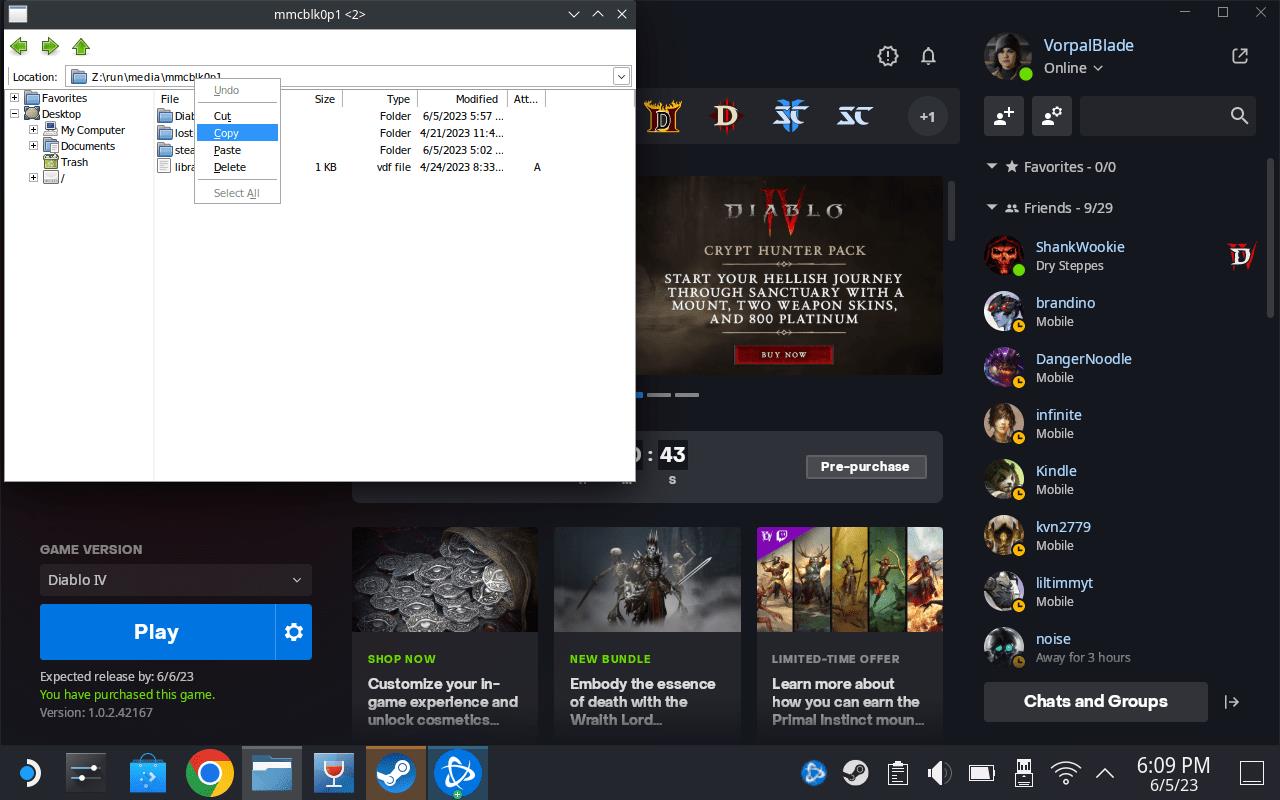Collapse the Desktop tree node
The height and width of the screenshot is (800, 1280).
click(x=14, y=114)
